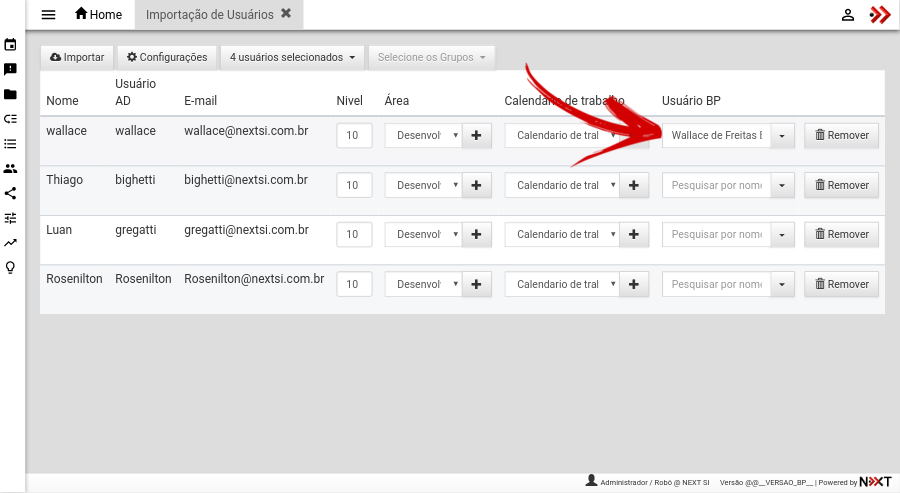Screen dimensions: 900x493
Task: Open the hamburger menu
Action: coord(48,15)
